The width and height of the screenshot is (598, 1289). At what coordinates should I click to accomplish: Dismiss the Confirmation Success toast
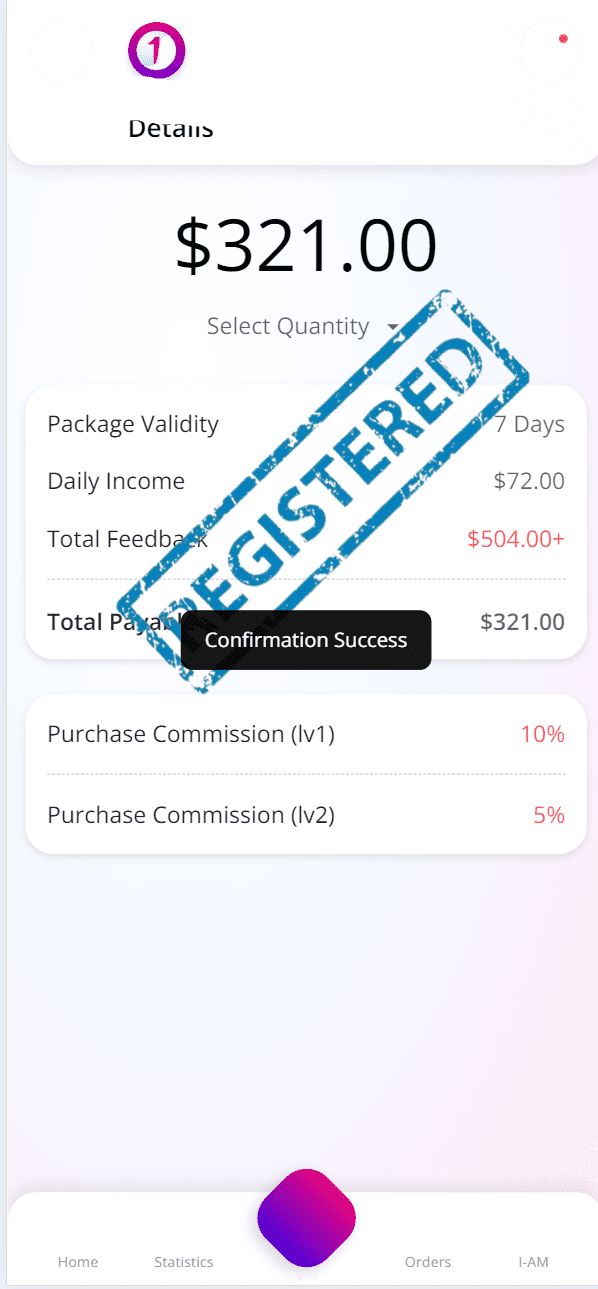tap(306, 640)
